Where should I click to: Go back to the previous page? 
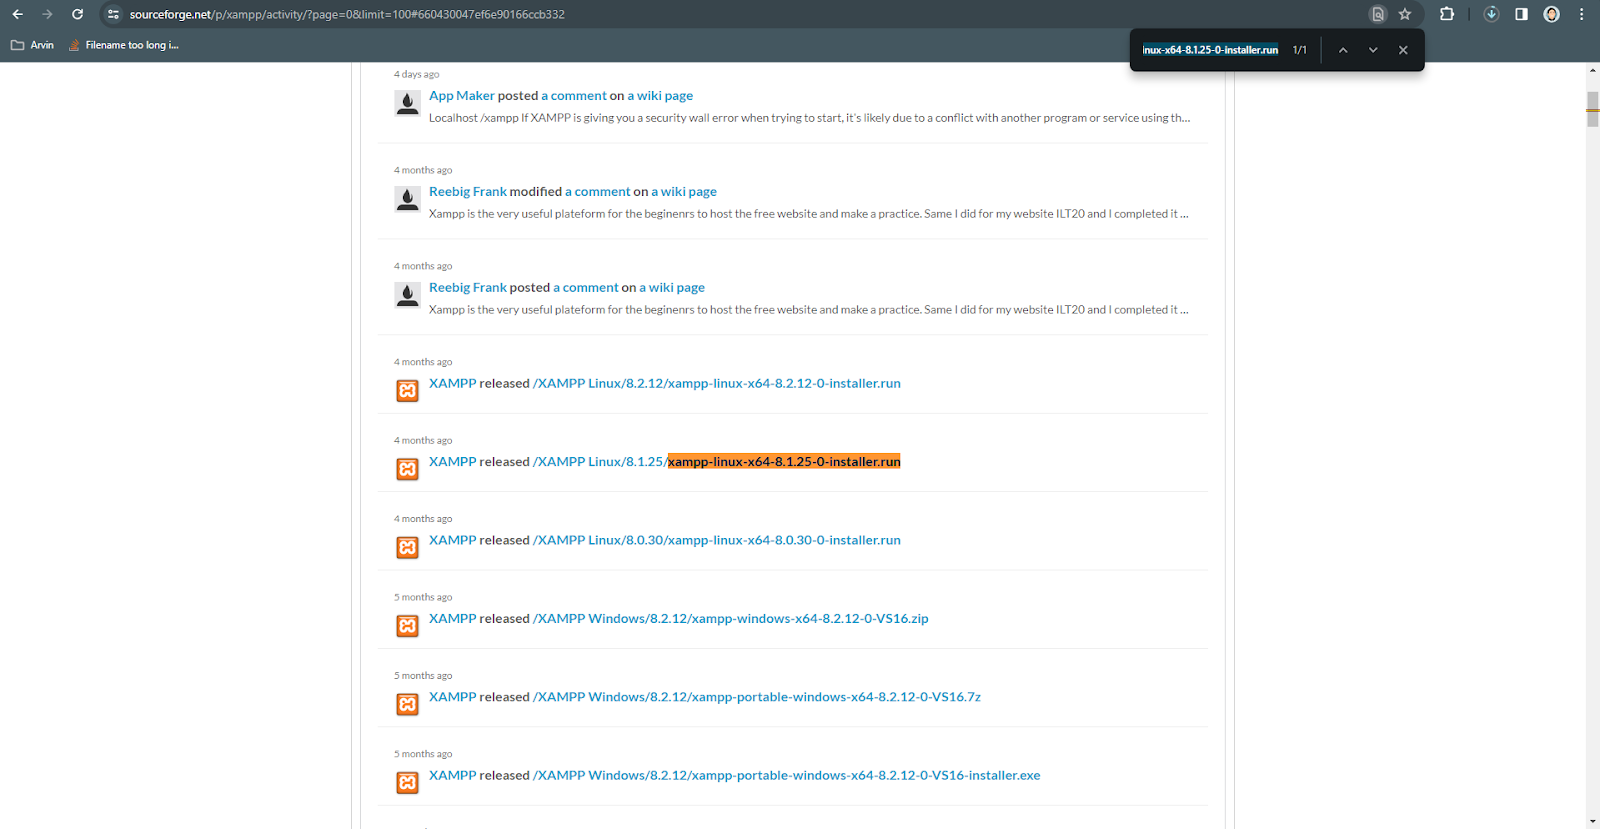click(x=17, y=14)
